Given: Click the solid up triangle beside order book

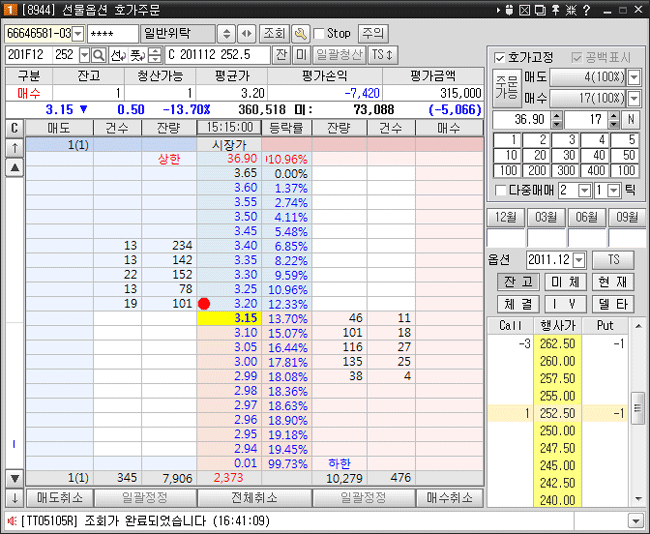Looking at the screenshot, I should tap(15, 167).
